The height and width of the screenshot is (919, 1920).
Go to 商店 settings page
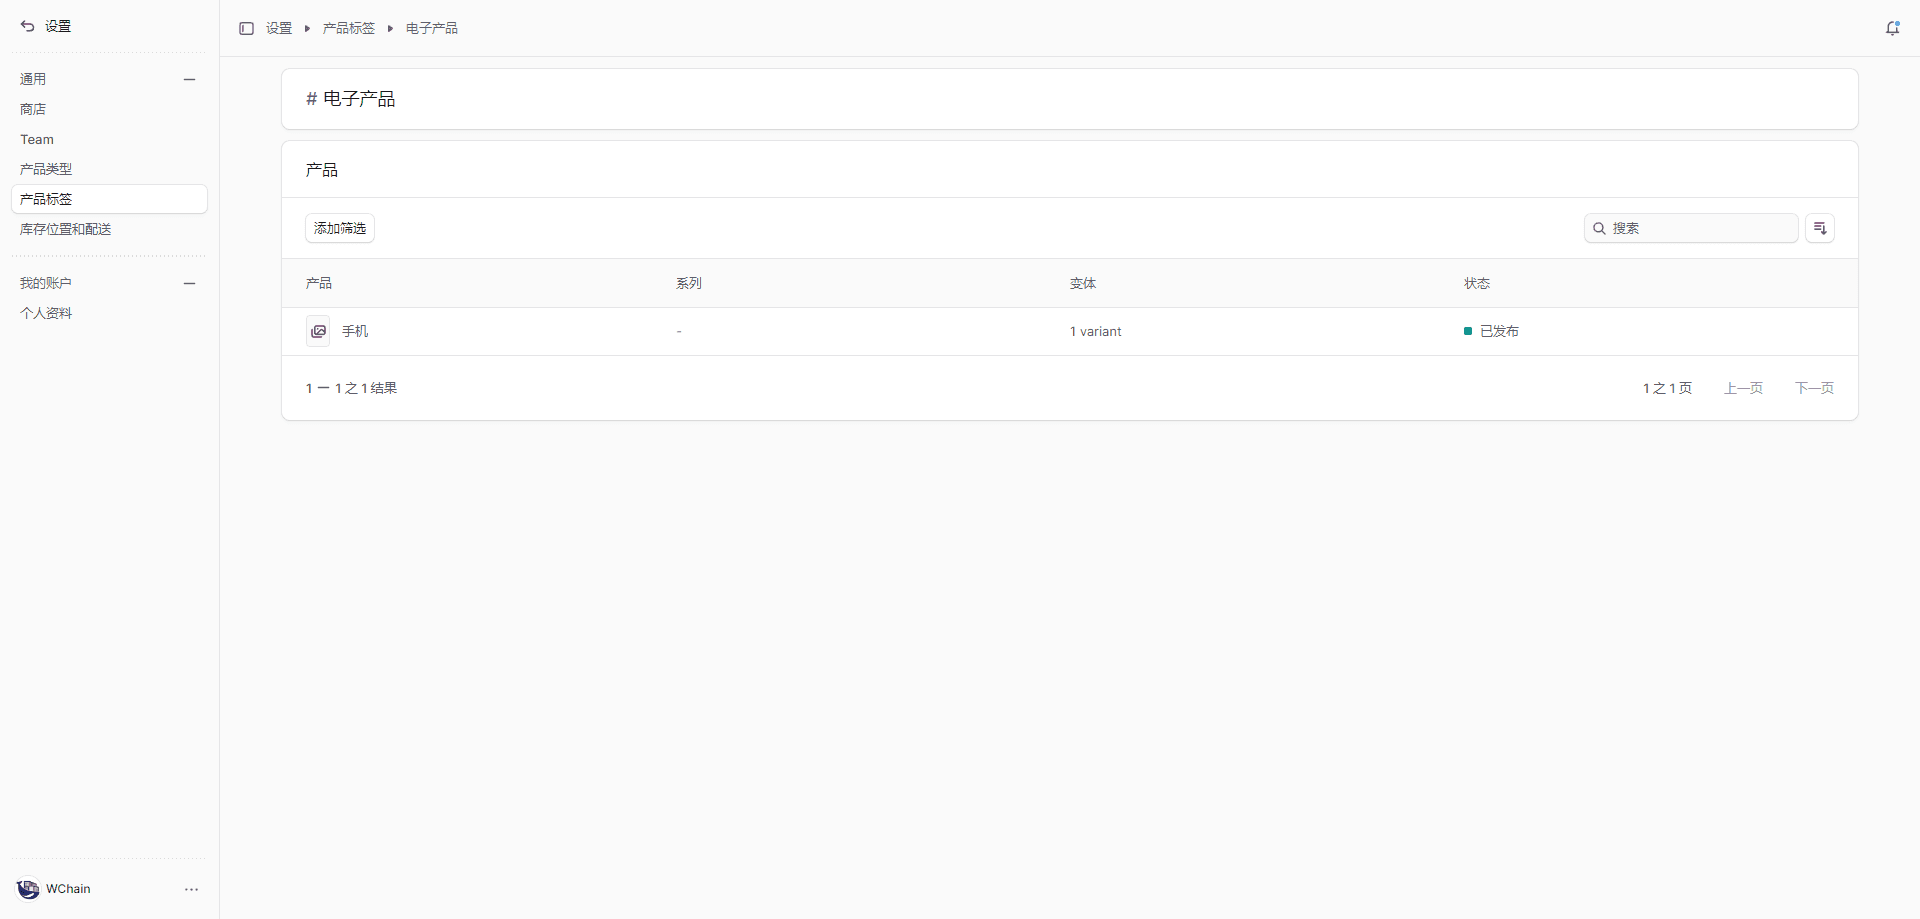point(33,109)
